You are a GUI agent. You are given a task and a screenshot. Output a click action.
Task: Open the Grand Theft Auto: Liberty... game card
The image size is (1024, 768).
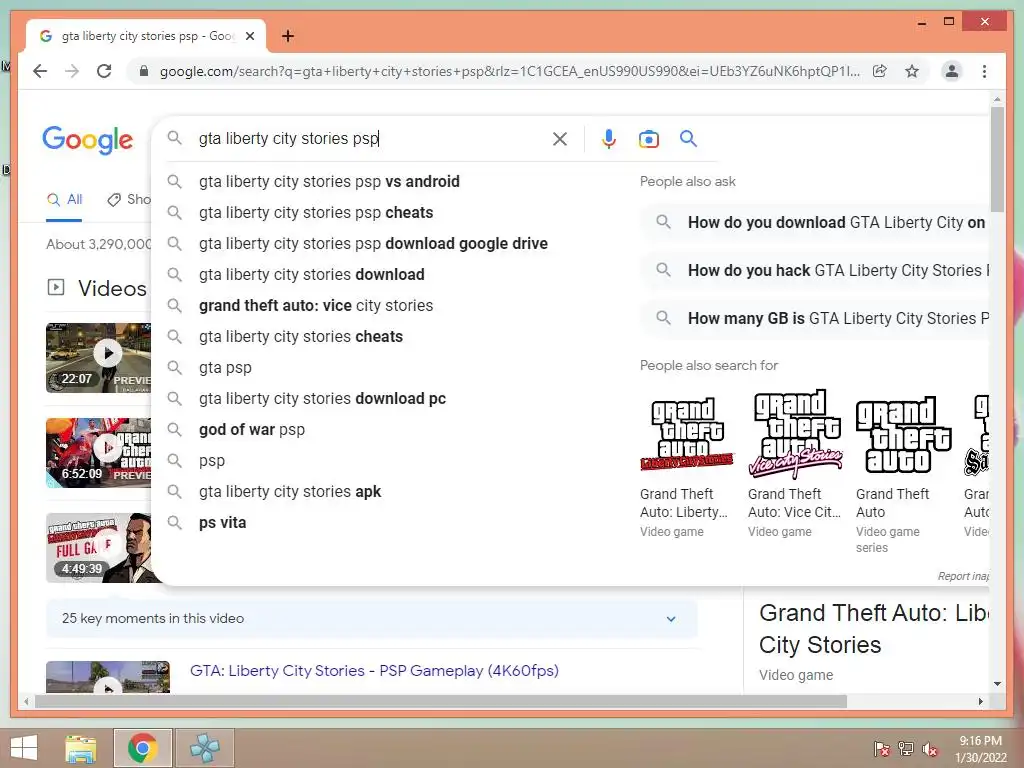click(x=687, y=465)
